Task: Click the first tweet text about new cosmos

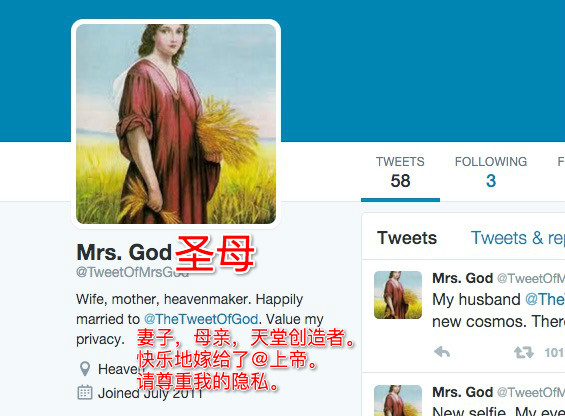Action: 498,310
